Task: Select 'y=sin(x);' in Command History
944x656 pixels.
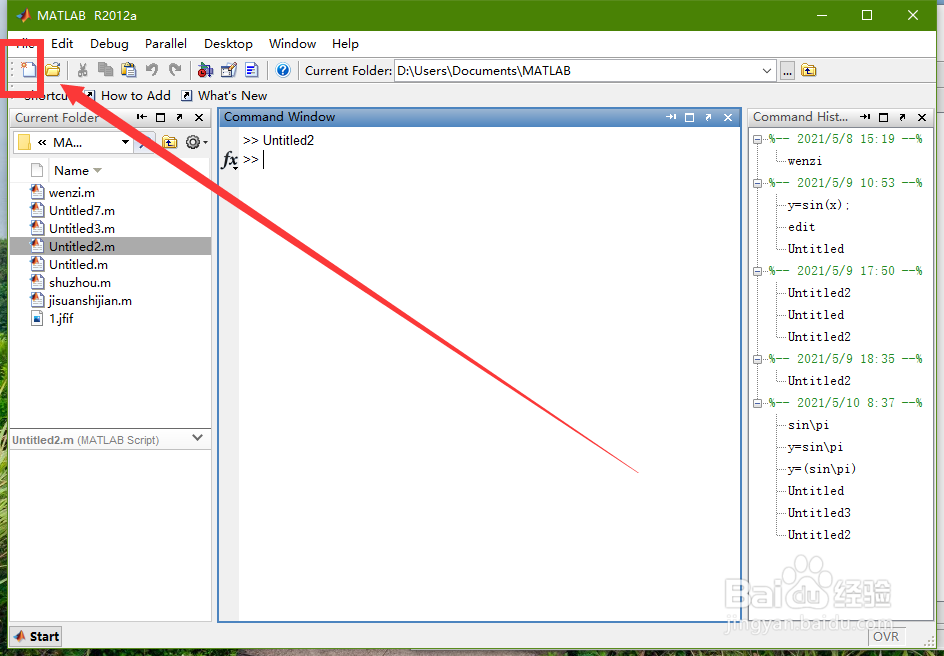Action: (x=818, y=205)
